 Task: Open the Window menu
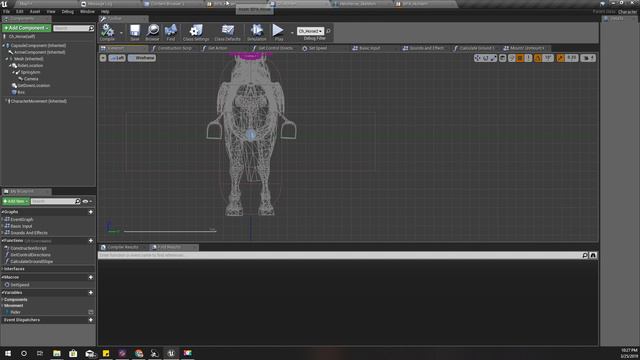[x=87, y=11]
